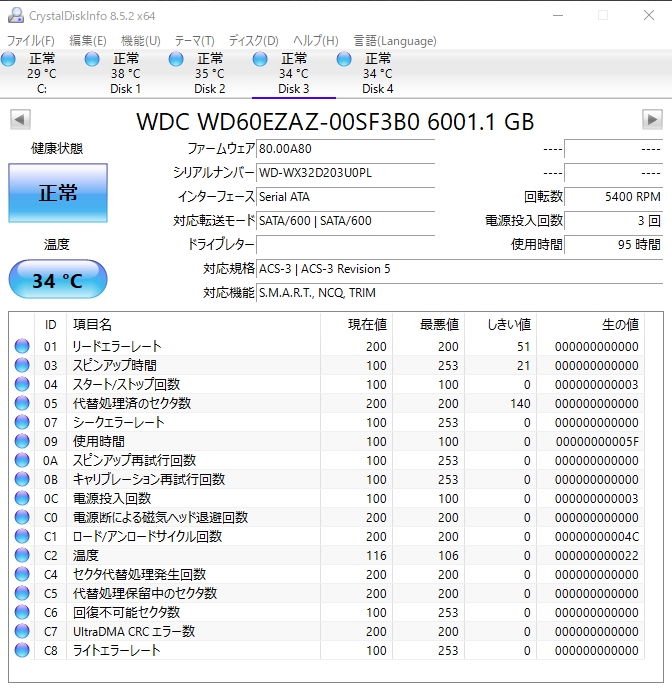Click the S.M.A.R.T., NCQ, TRIM features field
This screenshot has width=672, height=691.
click(x=460, y=293)
